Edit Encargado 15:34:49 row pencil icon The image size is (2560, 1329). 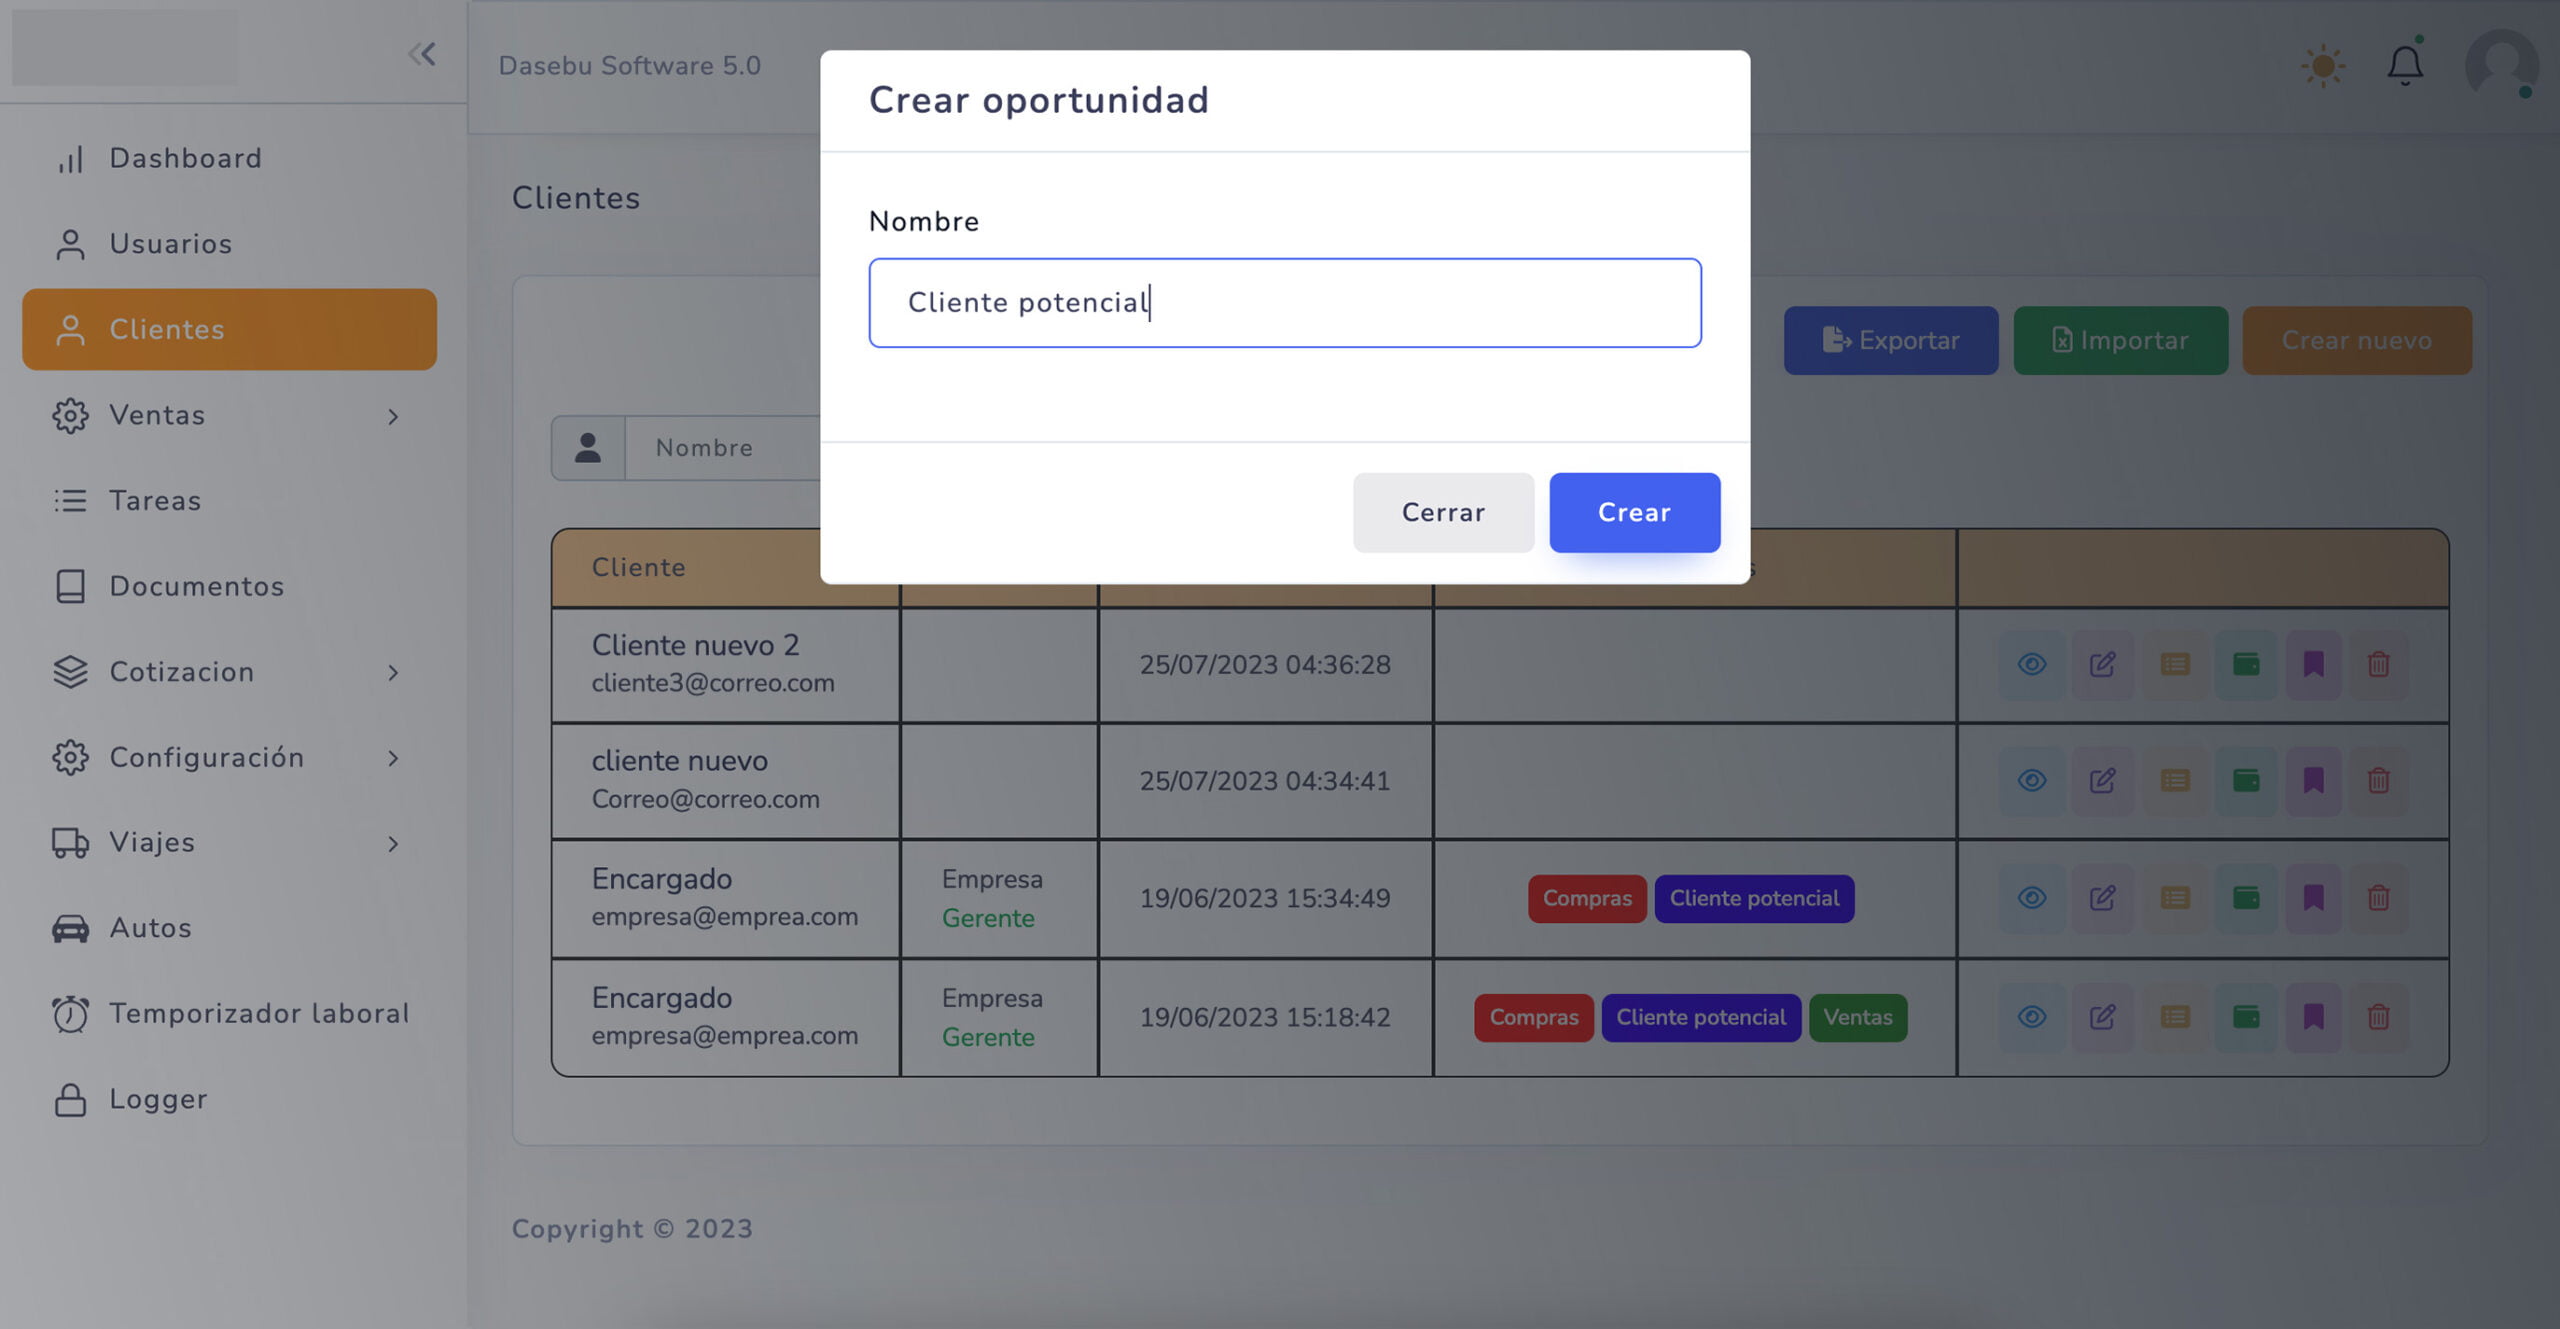(2102, 898)
